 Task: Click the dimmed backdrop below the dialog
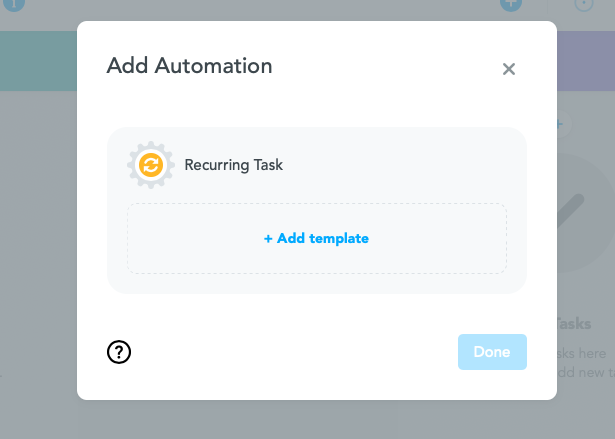pos(317,420)
